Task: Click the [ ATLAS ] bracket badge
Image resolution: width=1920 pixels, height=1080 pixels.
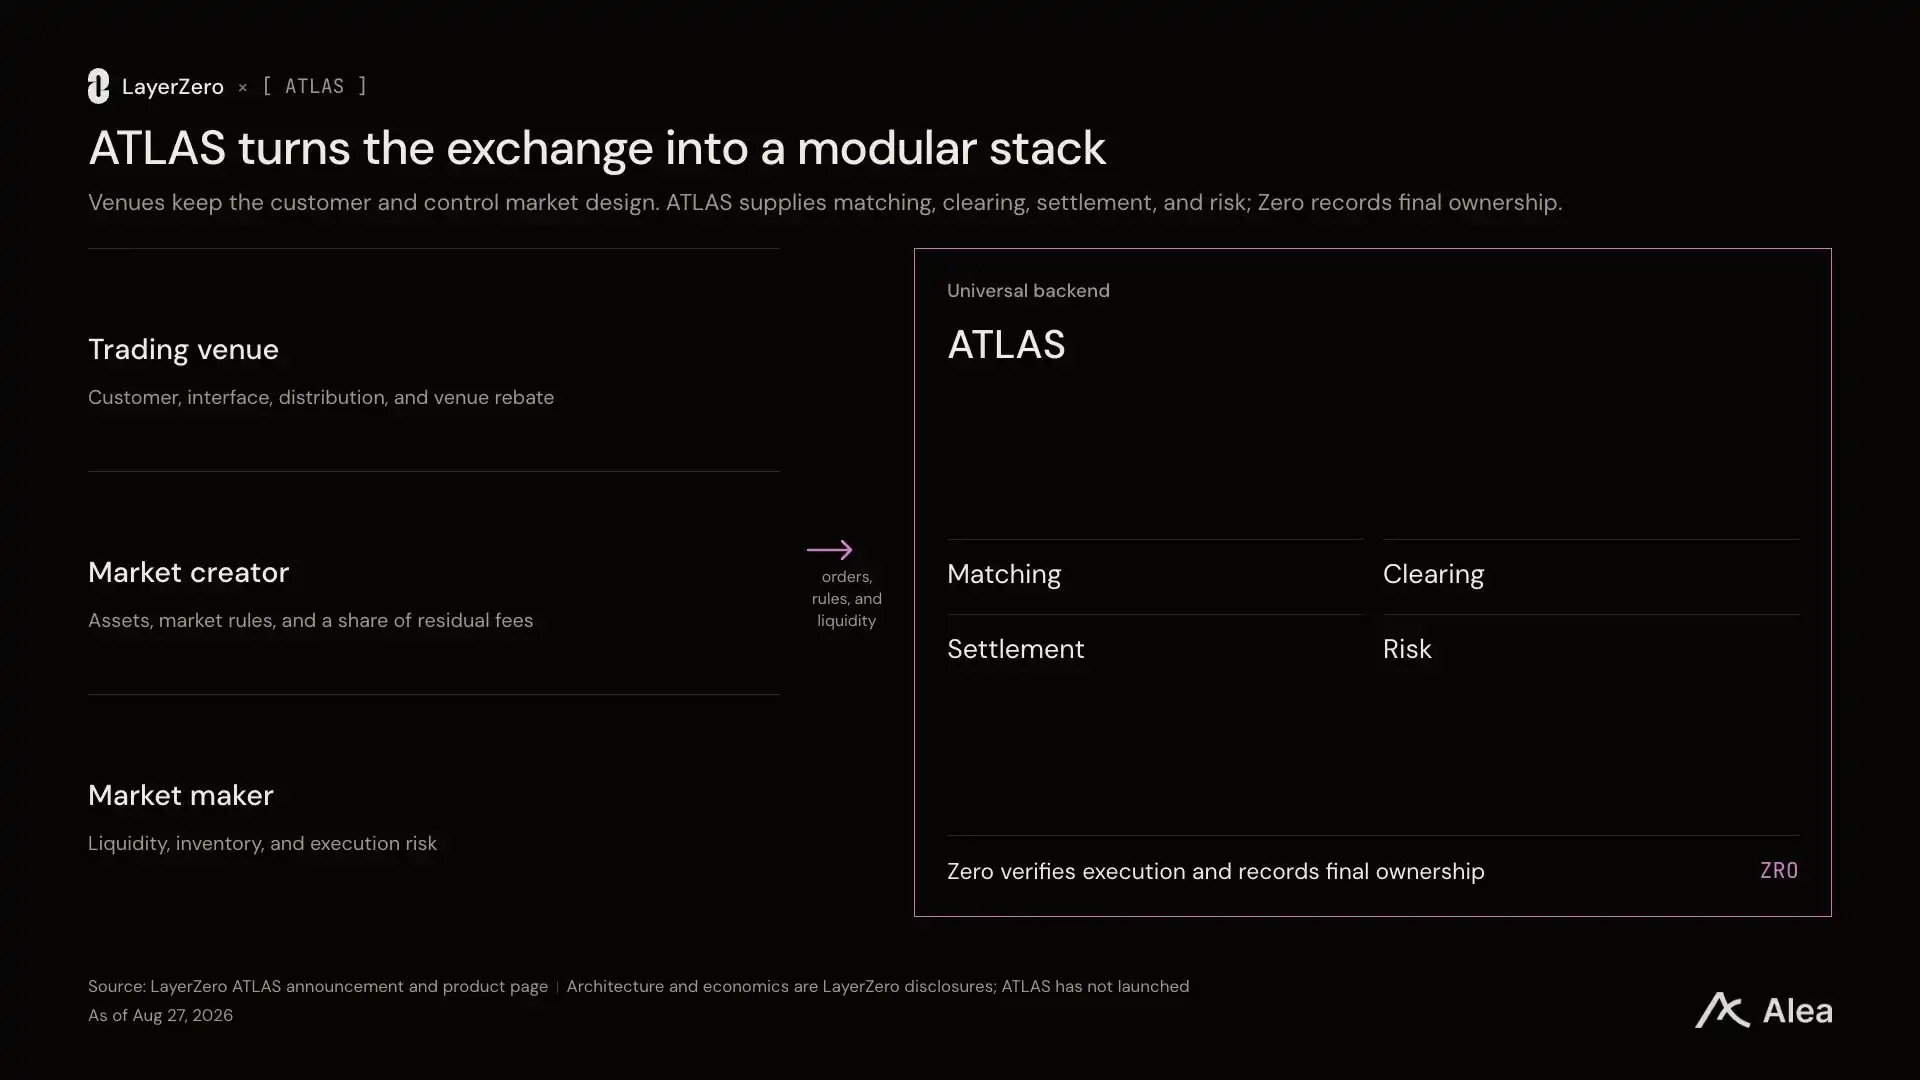Action: (315, 86)
